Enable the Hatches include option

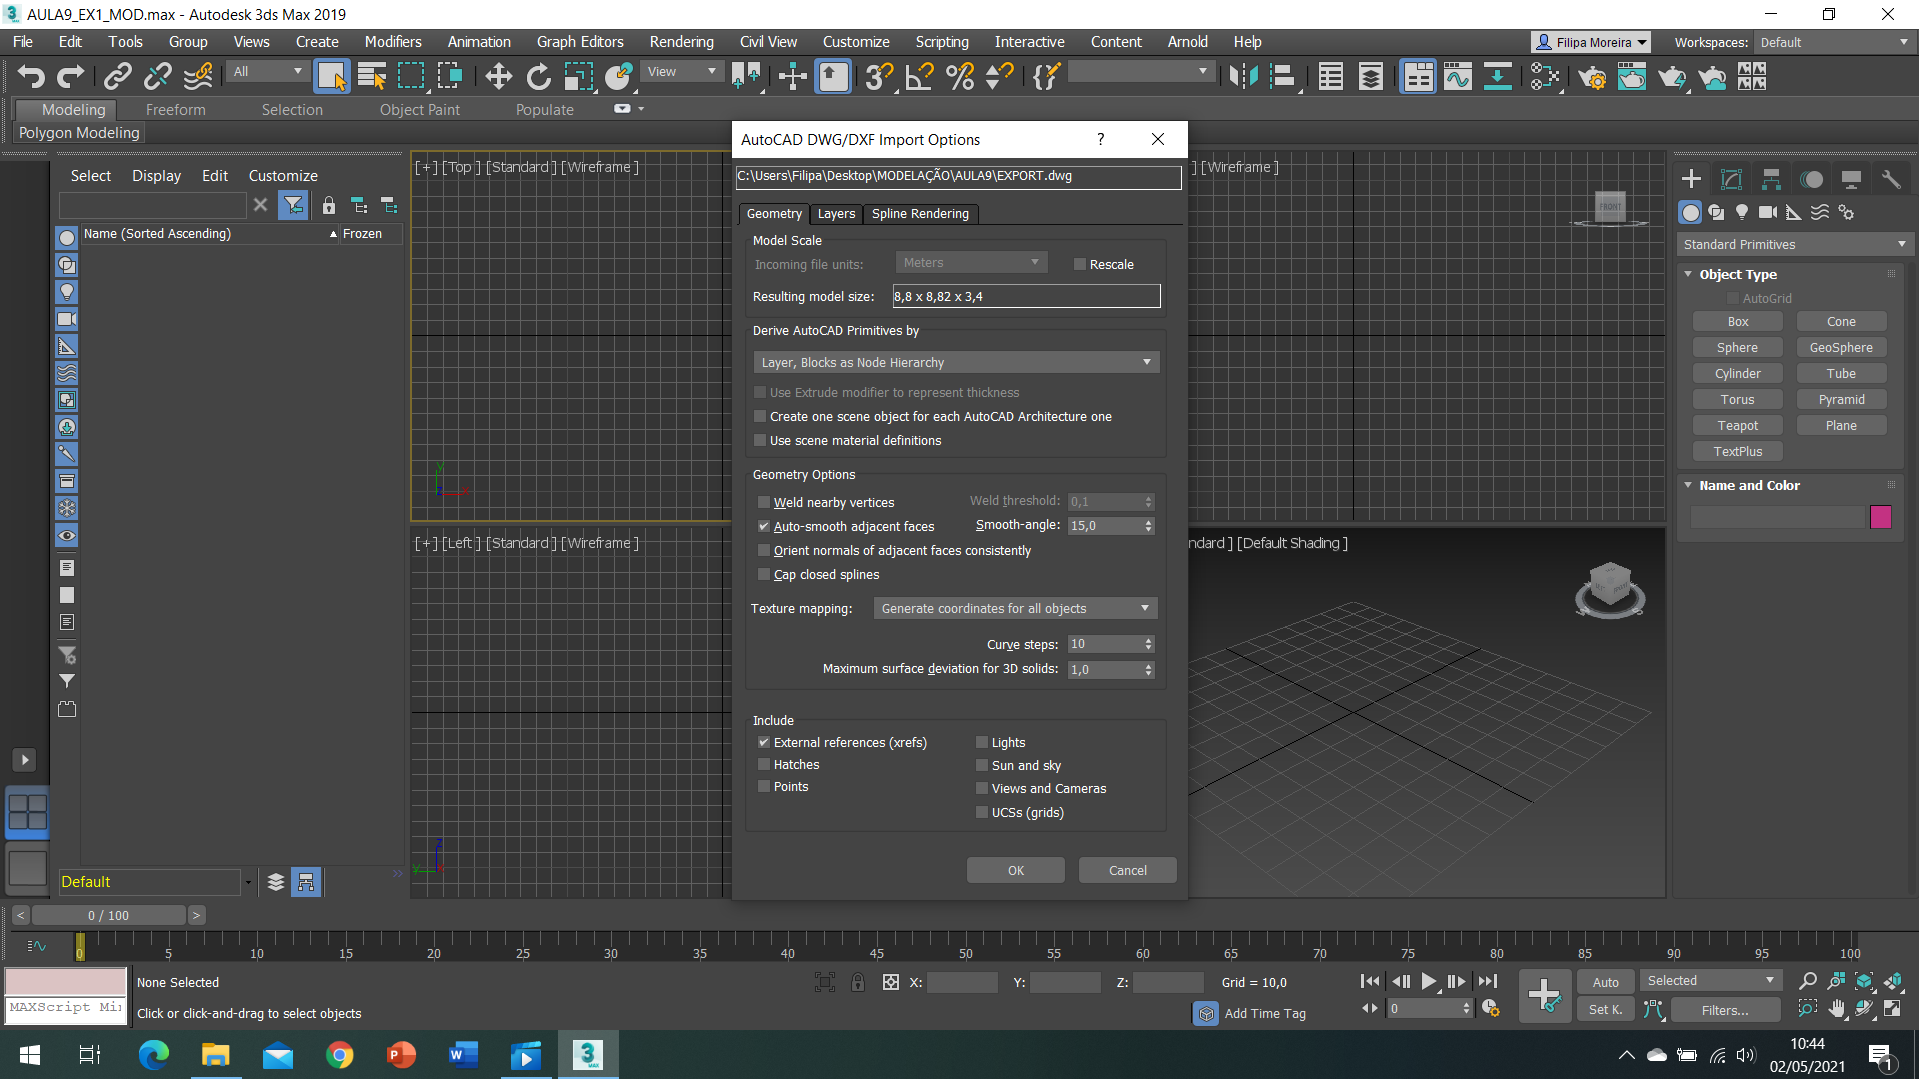(x=764, y=764)
